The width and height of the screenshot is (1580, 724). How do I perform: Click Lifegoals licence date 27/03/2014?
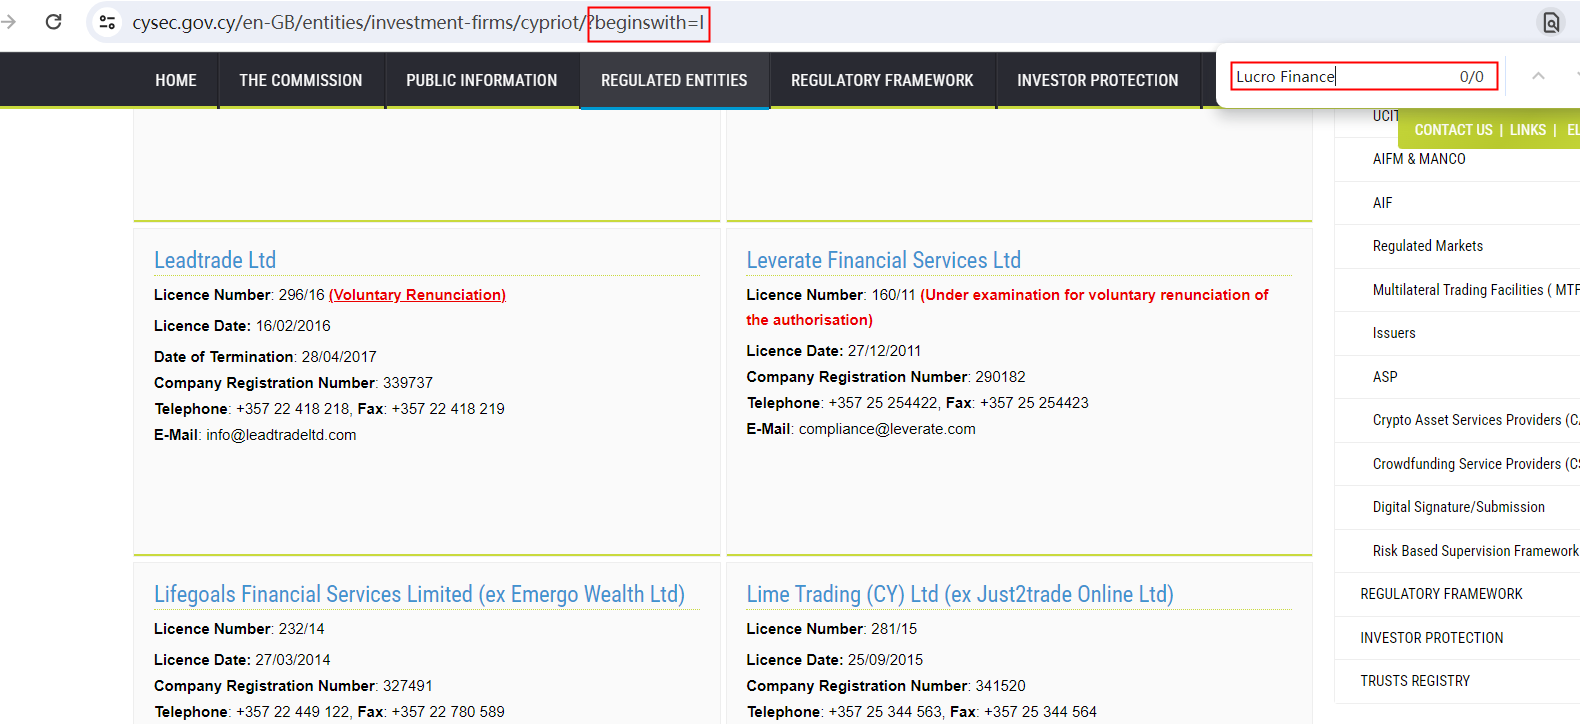click(292, 660)
